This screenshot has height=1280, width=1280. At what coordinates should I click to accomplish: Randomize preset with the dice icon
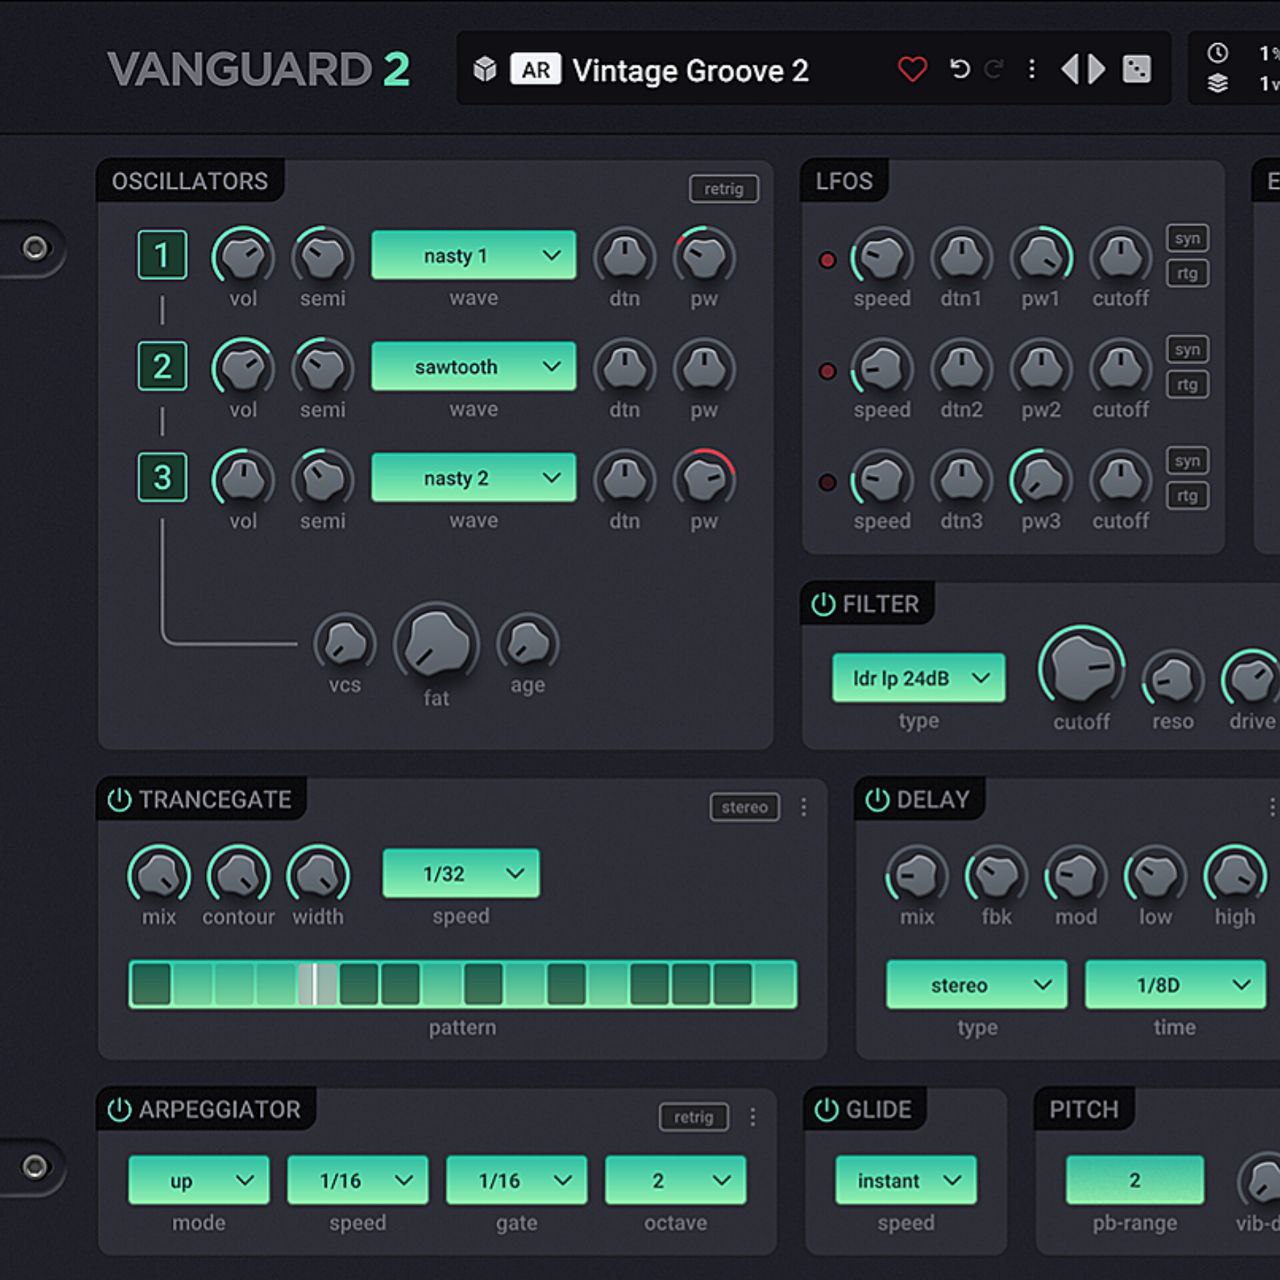[1137, 69]
